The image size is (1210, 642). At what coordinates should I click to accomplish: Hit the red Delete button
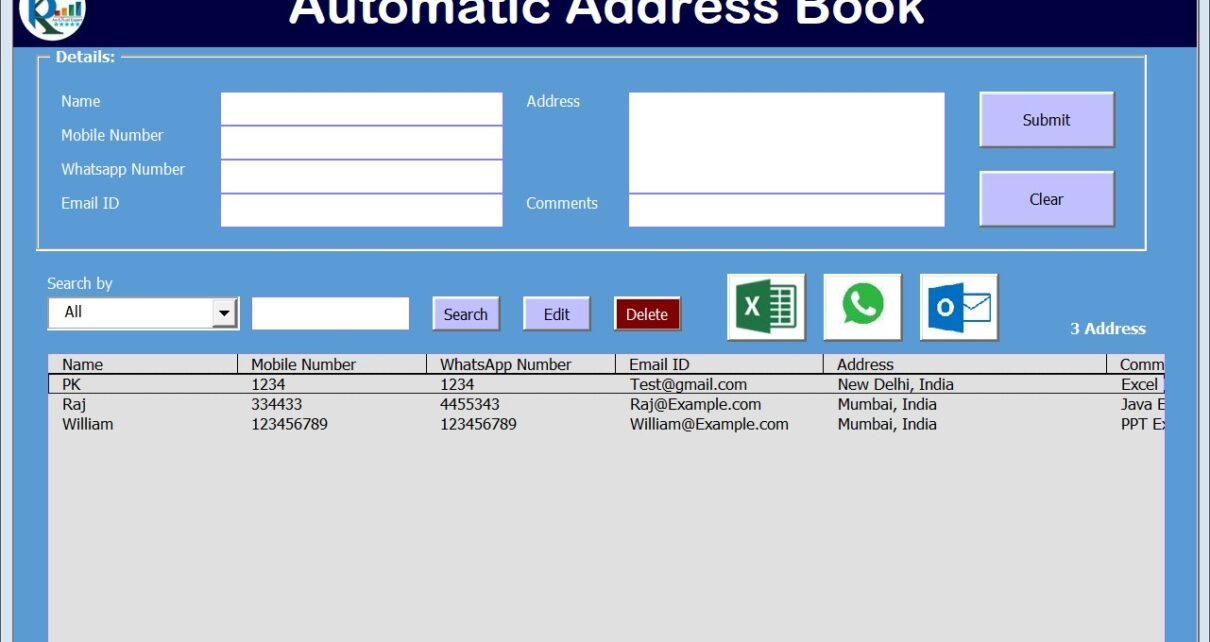647,314
